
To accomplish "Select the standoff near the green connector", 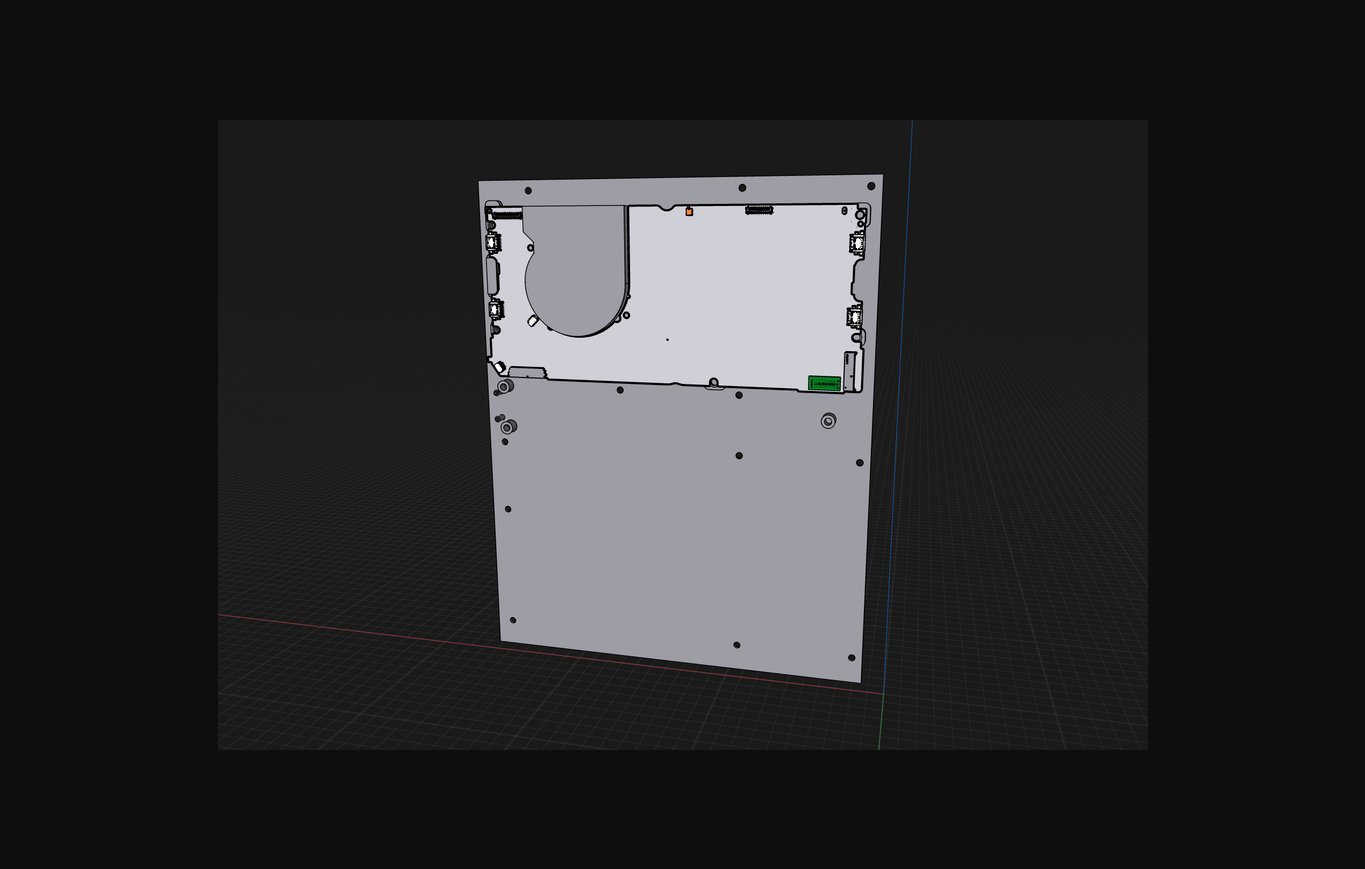I will tap(828, 421).
